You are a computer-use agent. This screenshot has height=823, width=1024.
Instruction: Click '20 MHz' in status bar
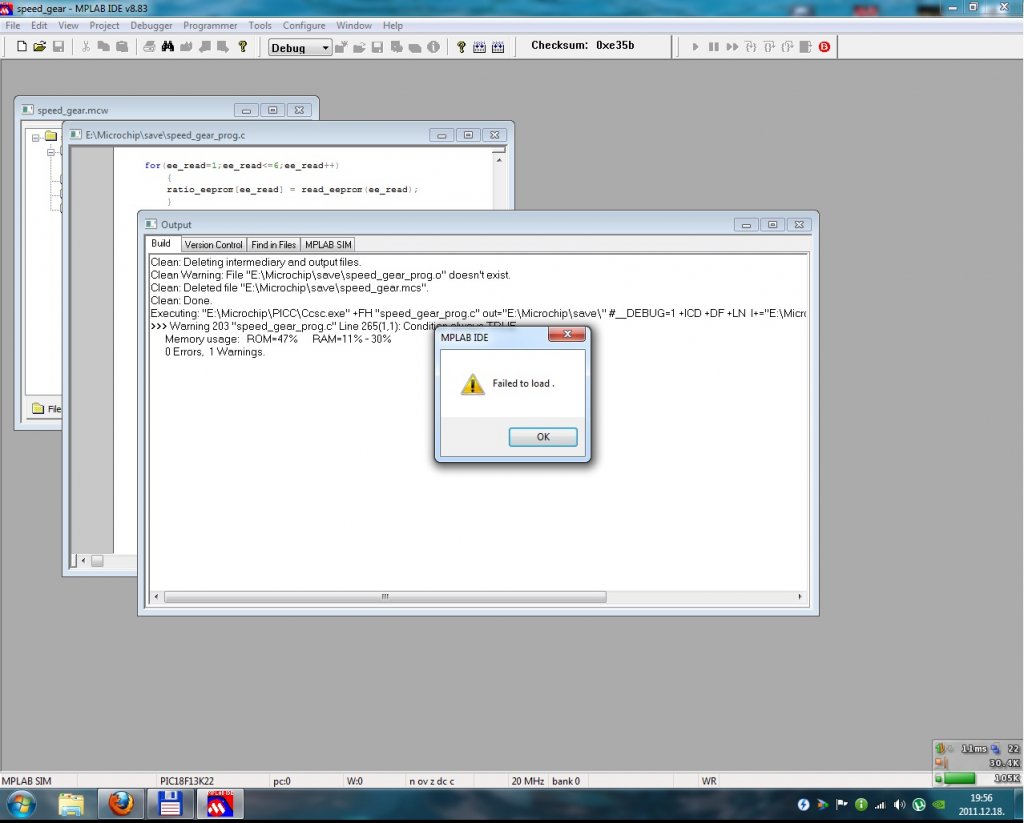[528, 781]
